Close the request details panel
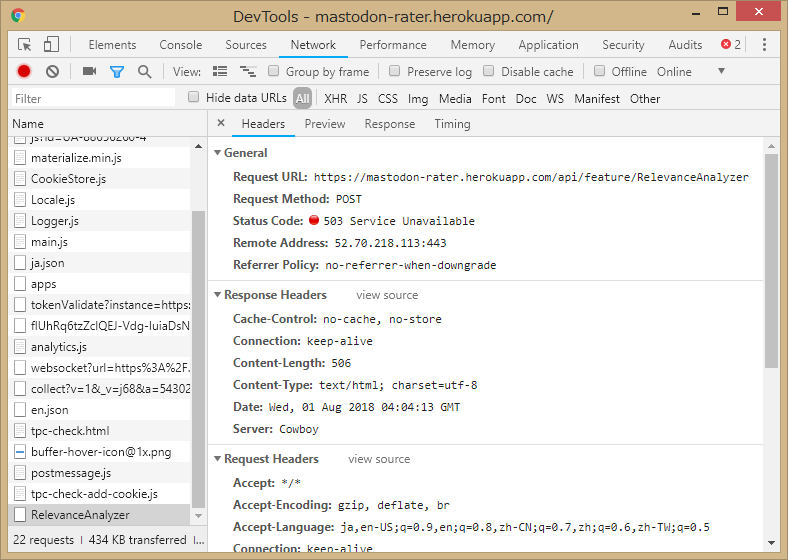Screen dimensions: 788x560 (221, 123)
